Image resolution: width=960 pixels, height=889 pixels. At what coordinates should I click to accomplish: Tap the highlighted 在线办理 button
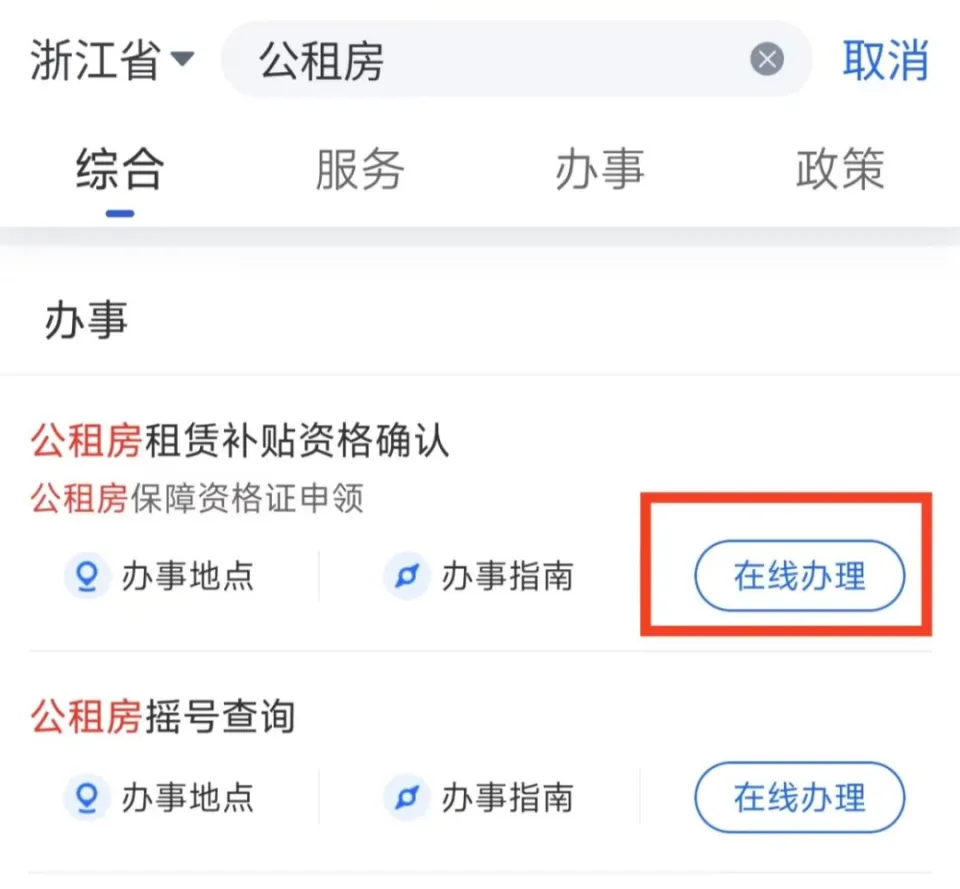[x=799, y=576]
